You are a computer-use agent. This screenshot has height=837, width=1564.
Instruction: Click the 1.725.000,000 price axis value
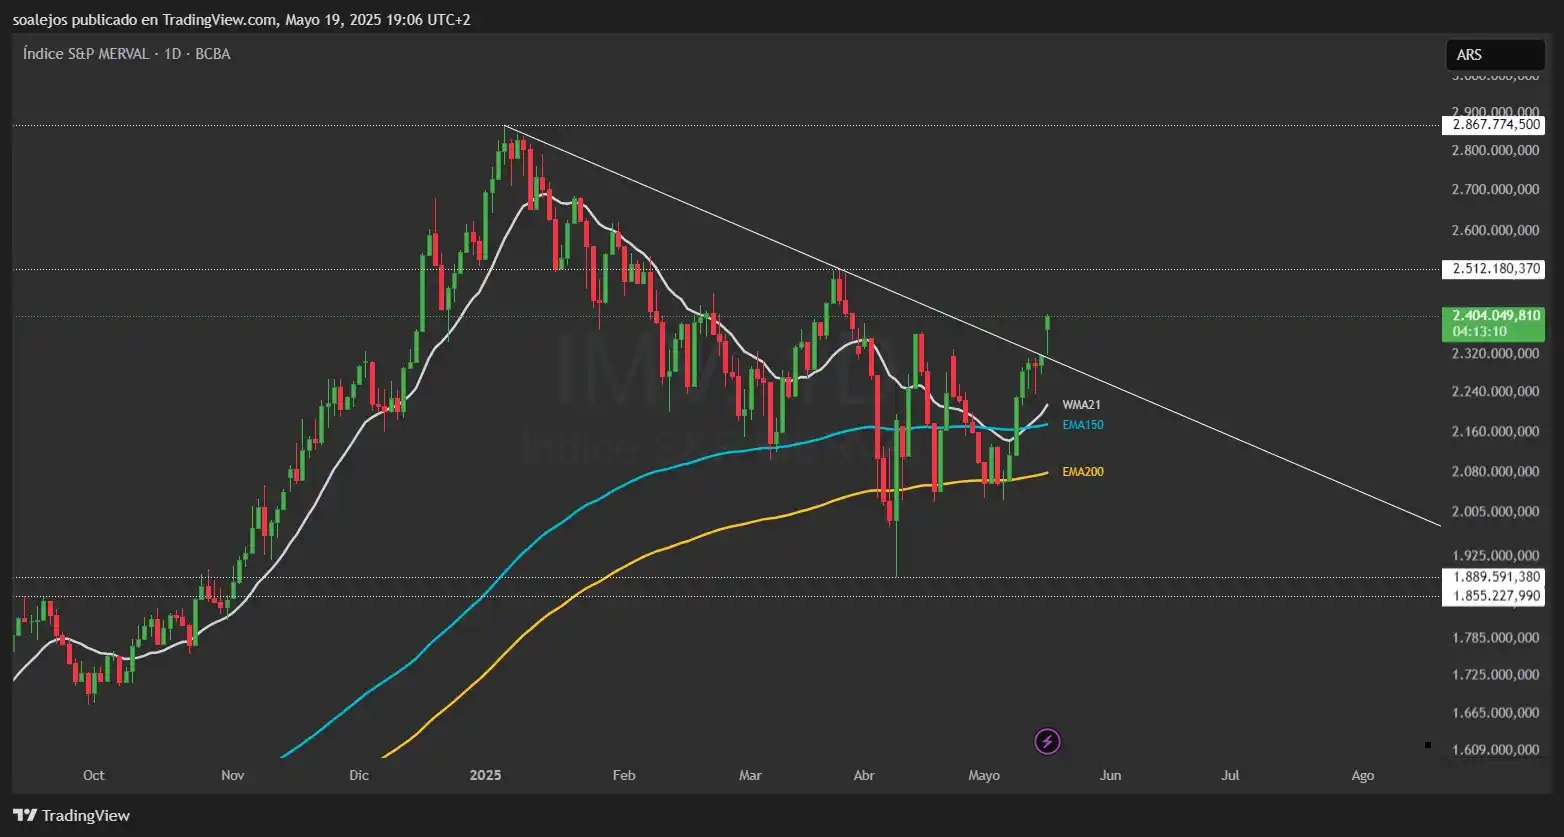tap(1496, 675)
